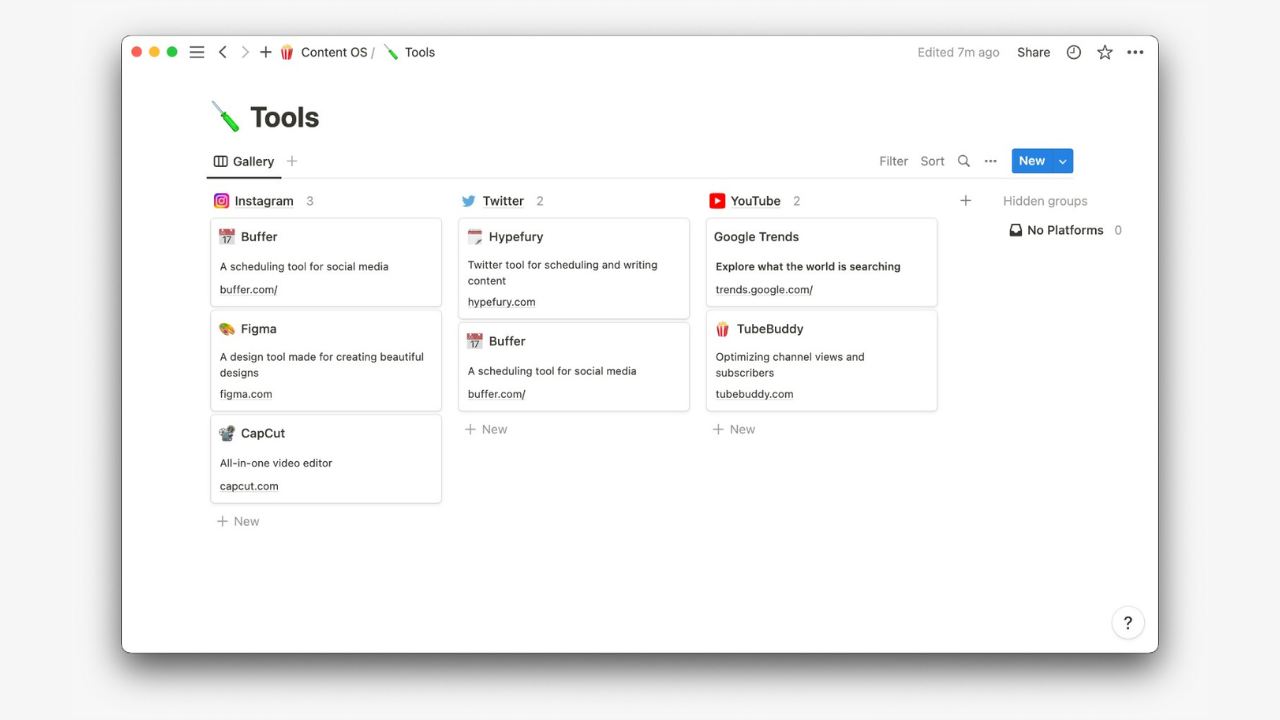
Task: Click the TubeBuddy popcorn icon
Action: pyautogui.click(x=723, y=329)
